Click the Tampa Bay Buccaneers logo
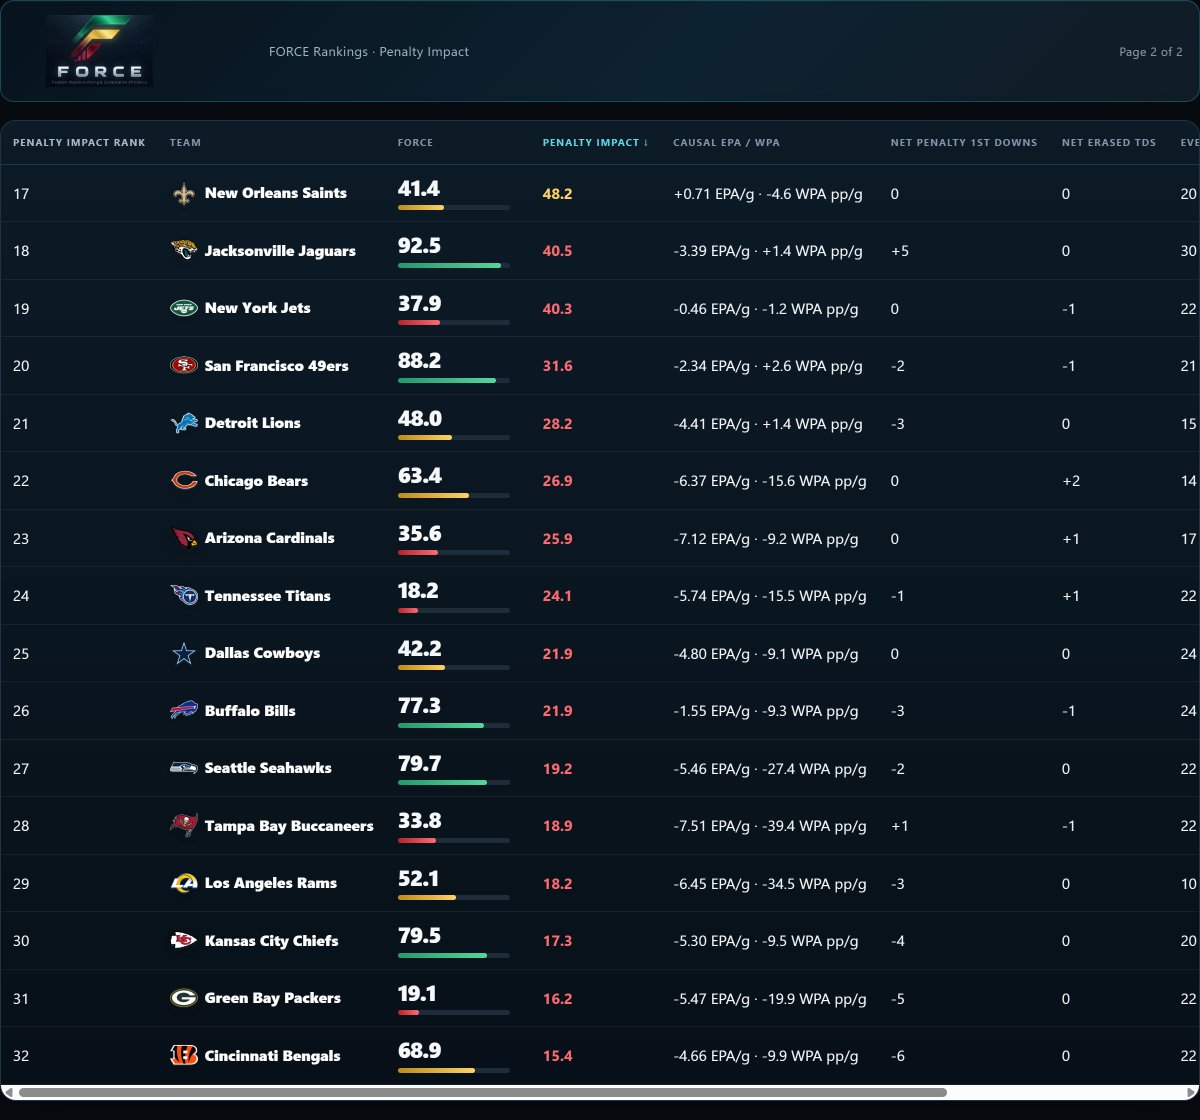Screen dimensions: 1200x1120 pyautogui.click(x=184, y=826)
